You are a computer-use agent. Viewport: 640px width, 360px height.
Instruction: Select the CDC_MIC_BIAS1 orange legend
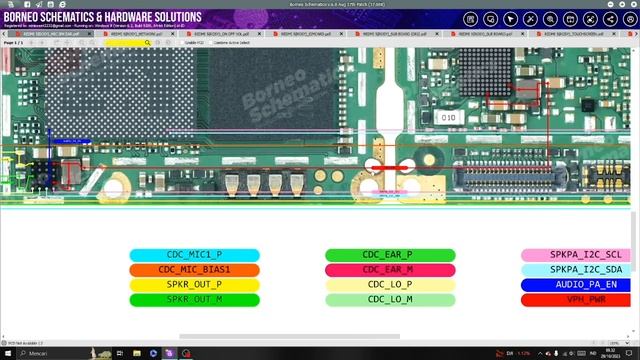click(194, 270)
